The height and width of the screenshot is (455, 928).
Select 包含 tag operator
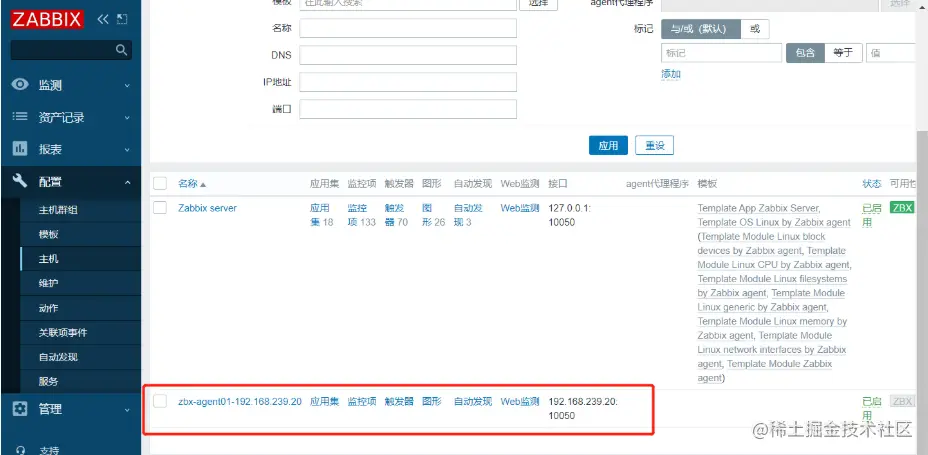(x=805, y=53)
